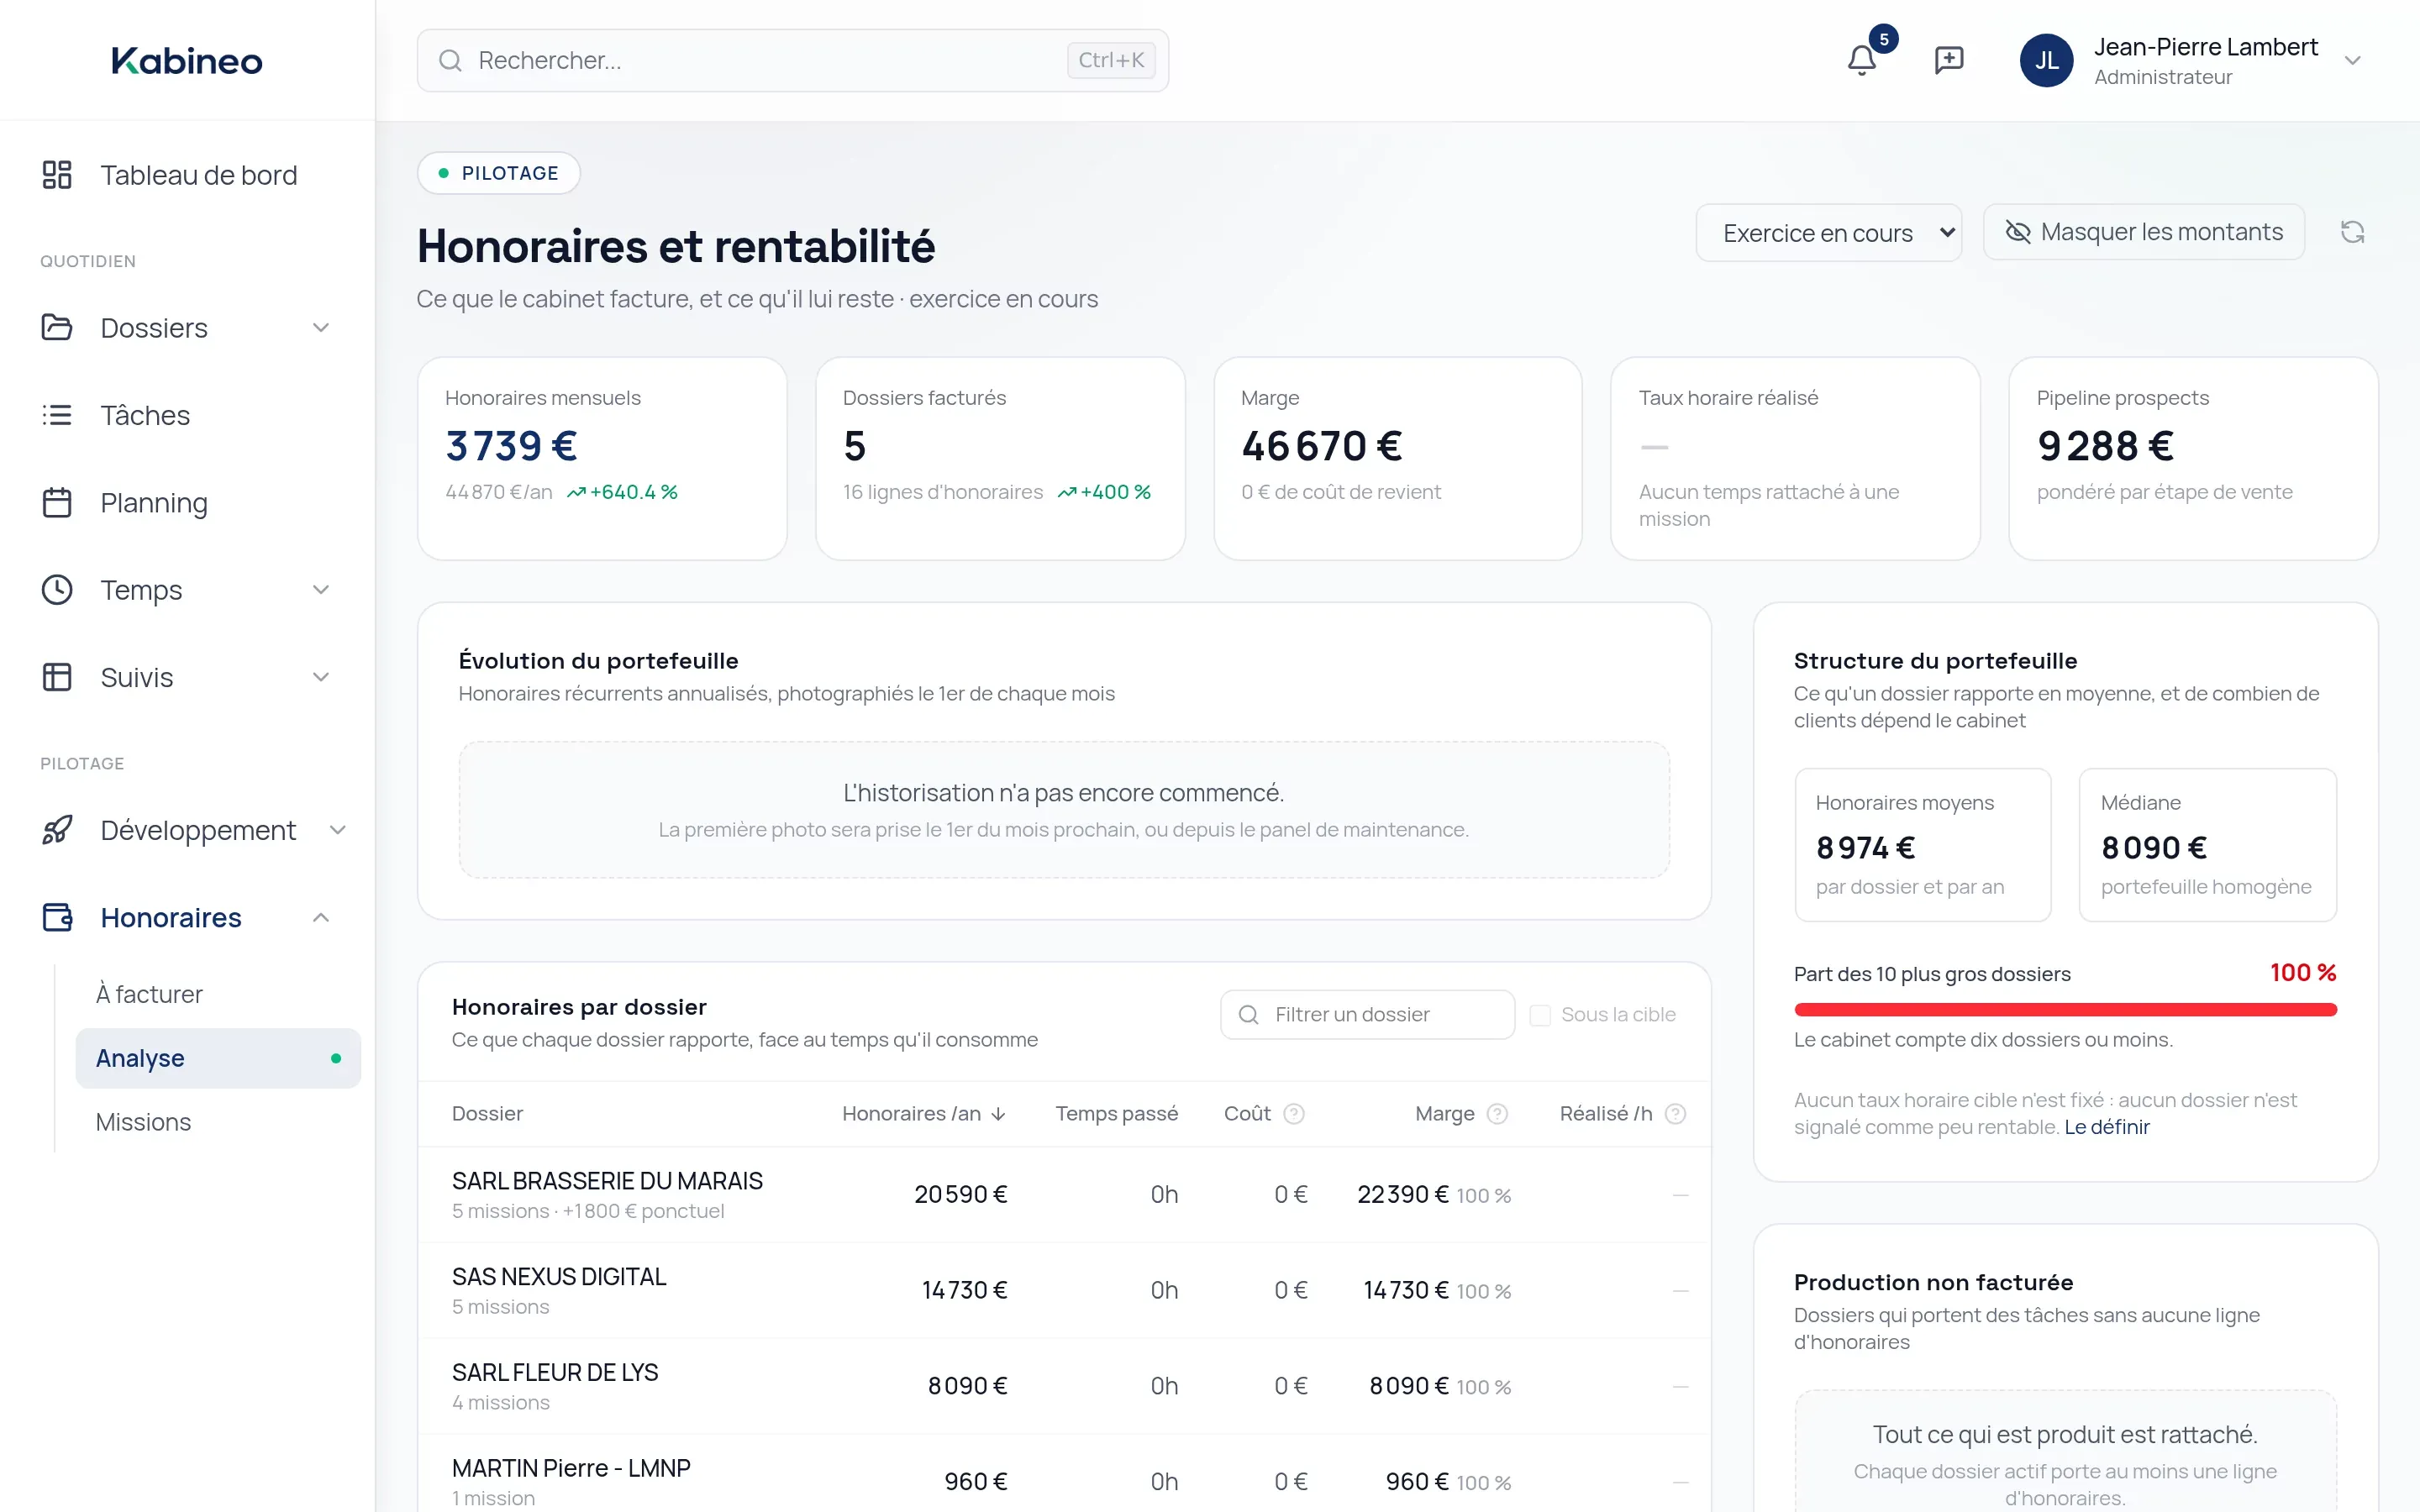
Task: Click the Temps clock icon
Action: [57, 589]
